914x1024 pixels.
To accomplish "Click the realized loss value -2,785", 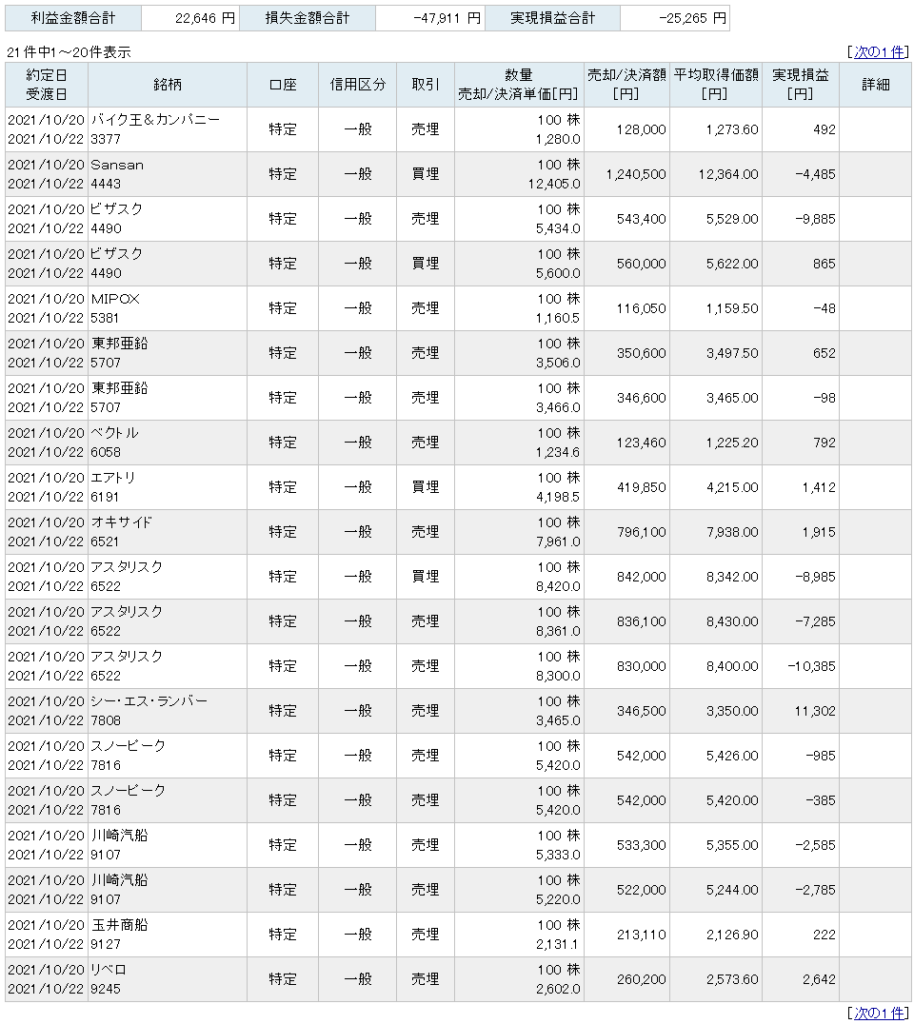I will tap(815, 890).
